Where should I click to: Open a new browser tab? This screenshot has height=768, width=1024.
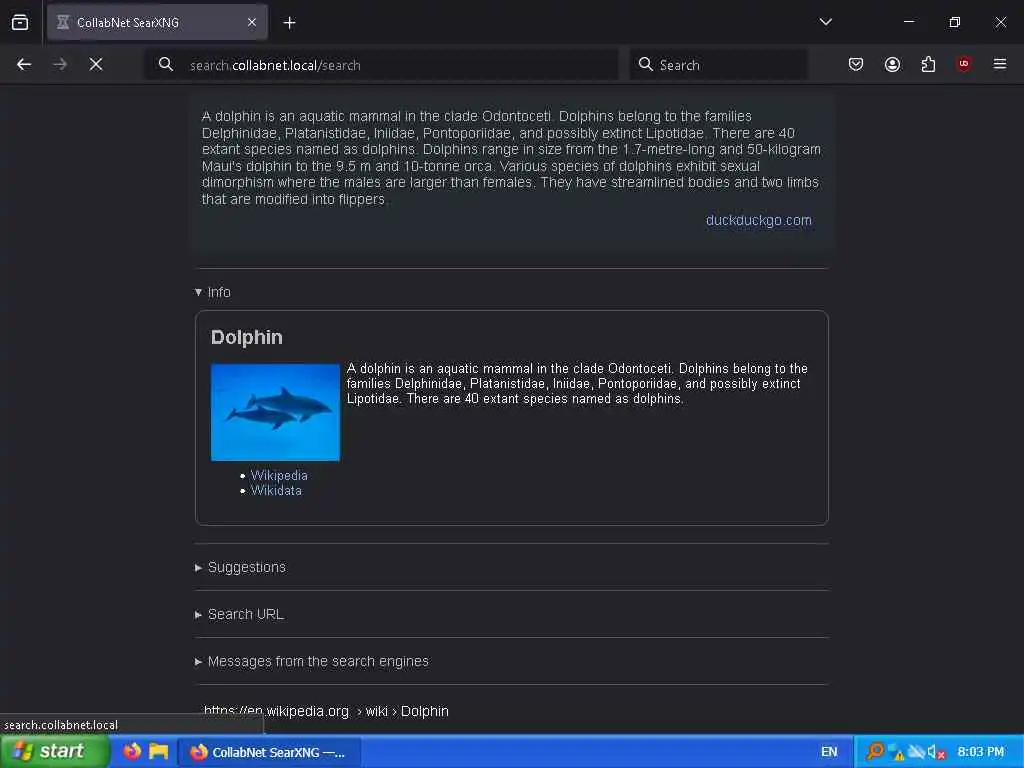[289, 23]
